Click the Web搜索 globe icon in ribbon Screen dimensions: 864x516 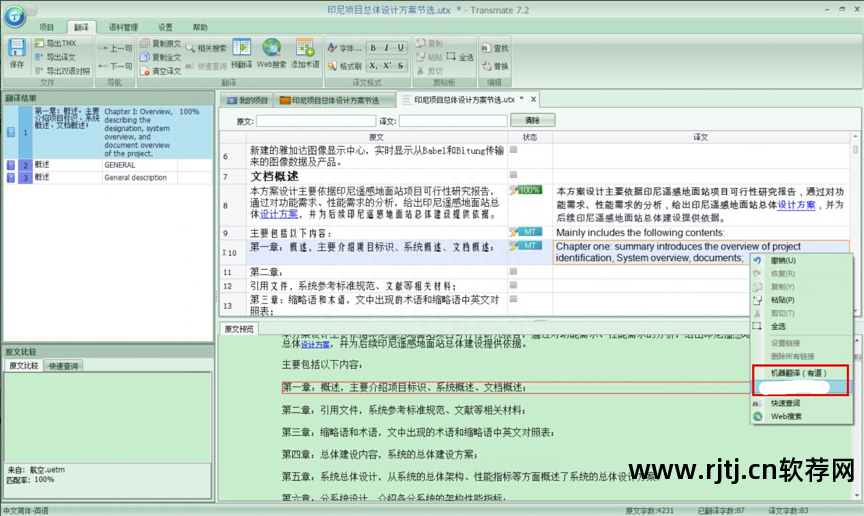pos(272,53)
